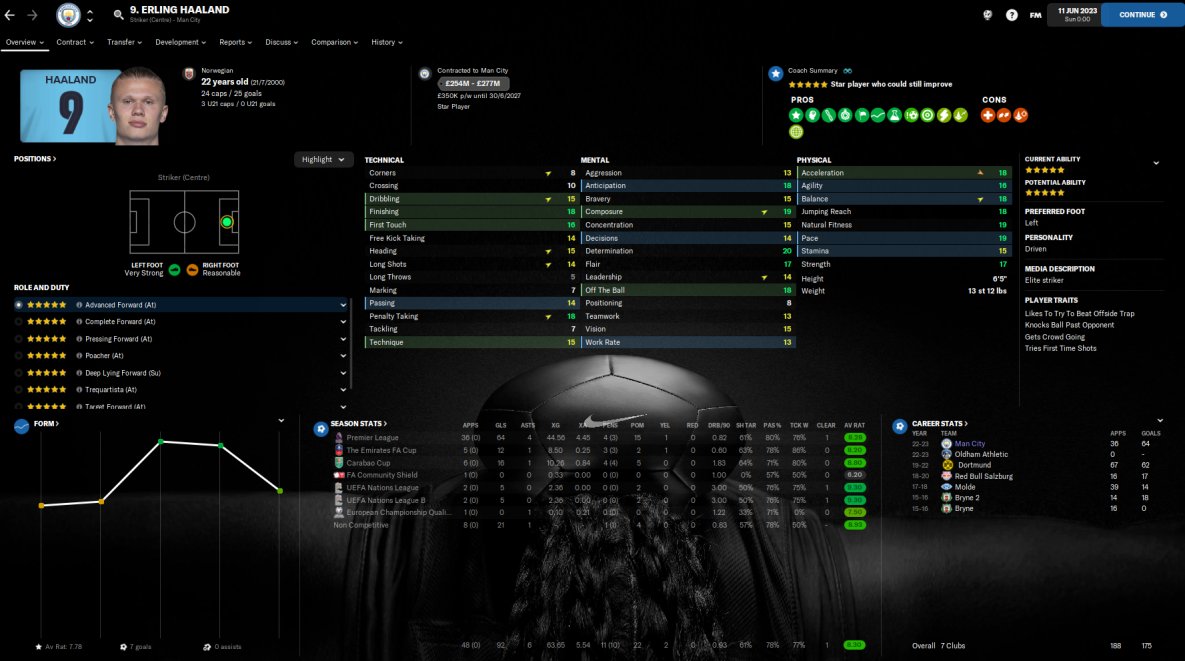Click the lightning bolt pro icon

click(944, 116)
